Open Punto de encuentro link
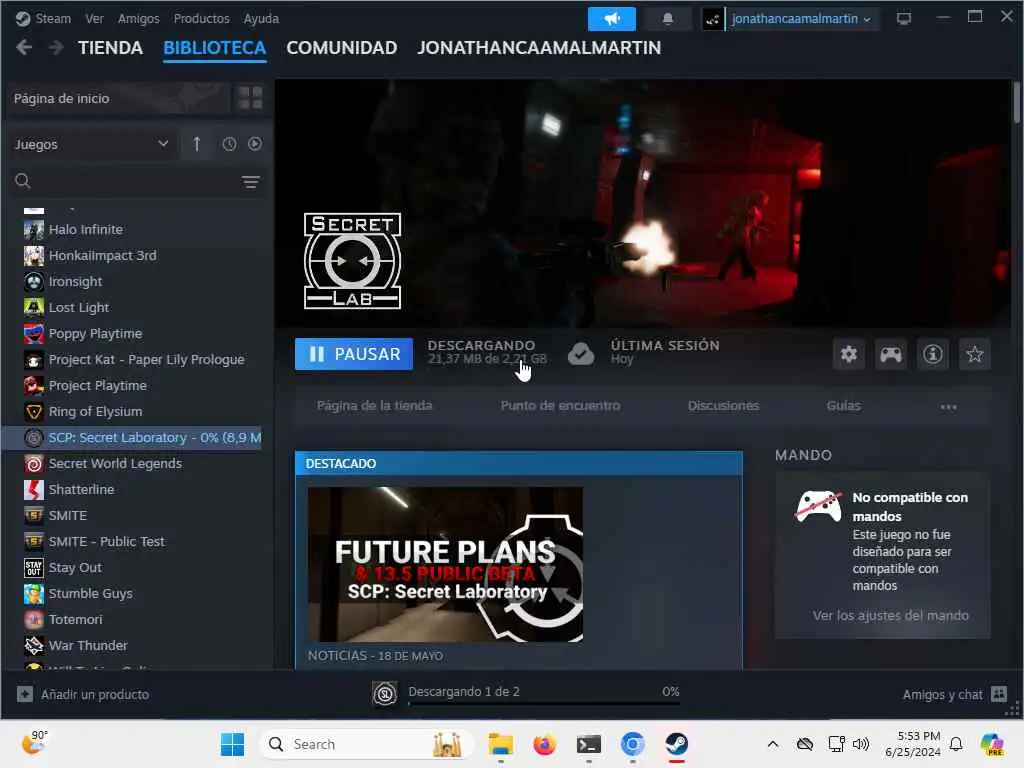1024x768 pixels. [560, 406]
